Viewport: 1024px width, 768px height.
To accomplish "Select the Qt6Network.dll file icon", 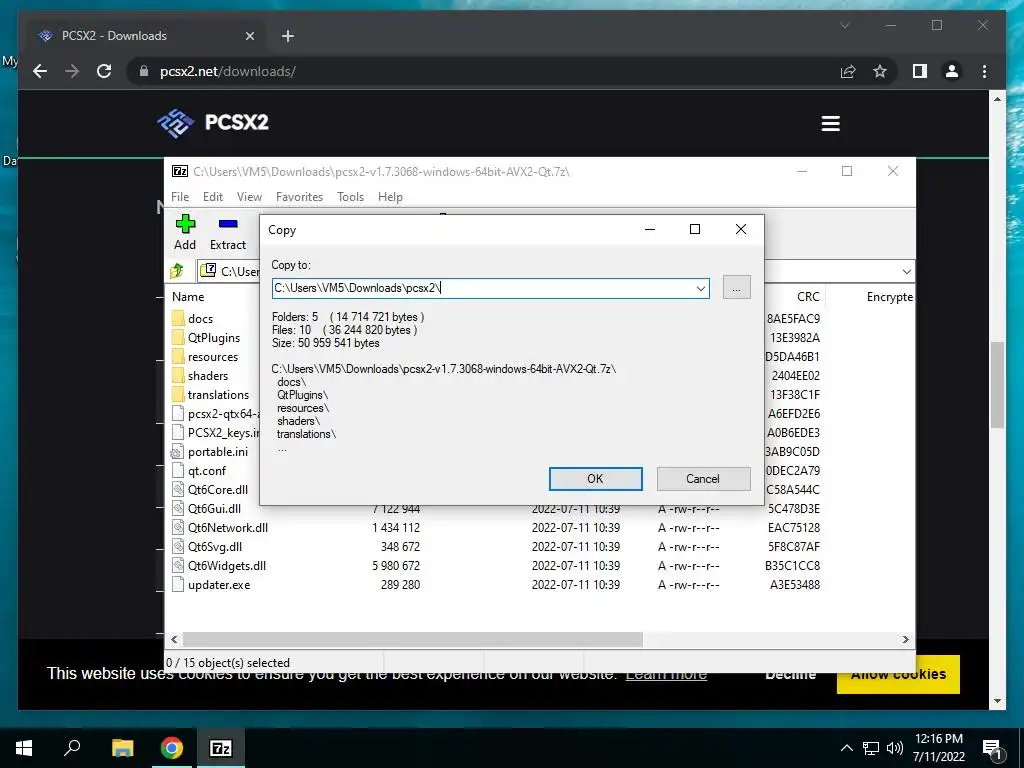I will coord(178,527).
